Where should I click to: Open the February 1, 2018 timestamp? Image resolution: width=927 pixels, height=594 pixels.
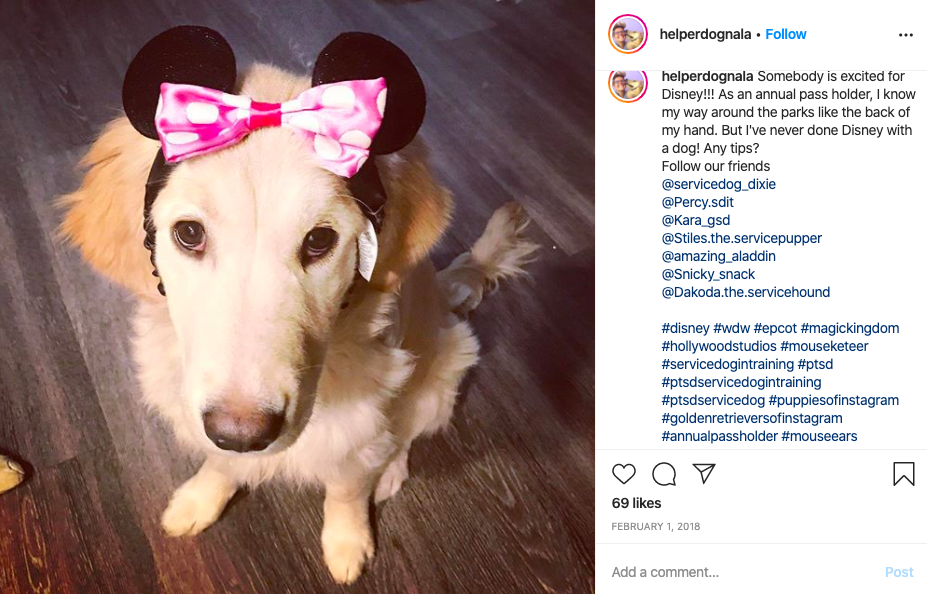[x=656, y=526]
